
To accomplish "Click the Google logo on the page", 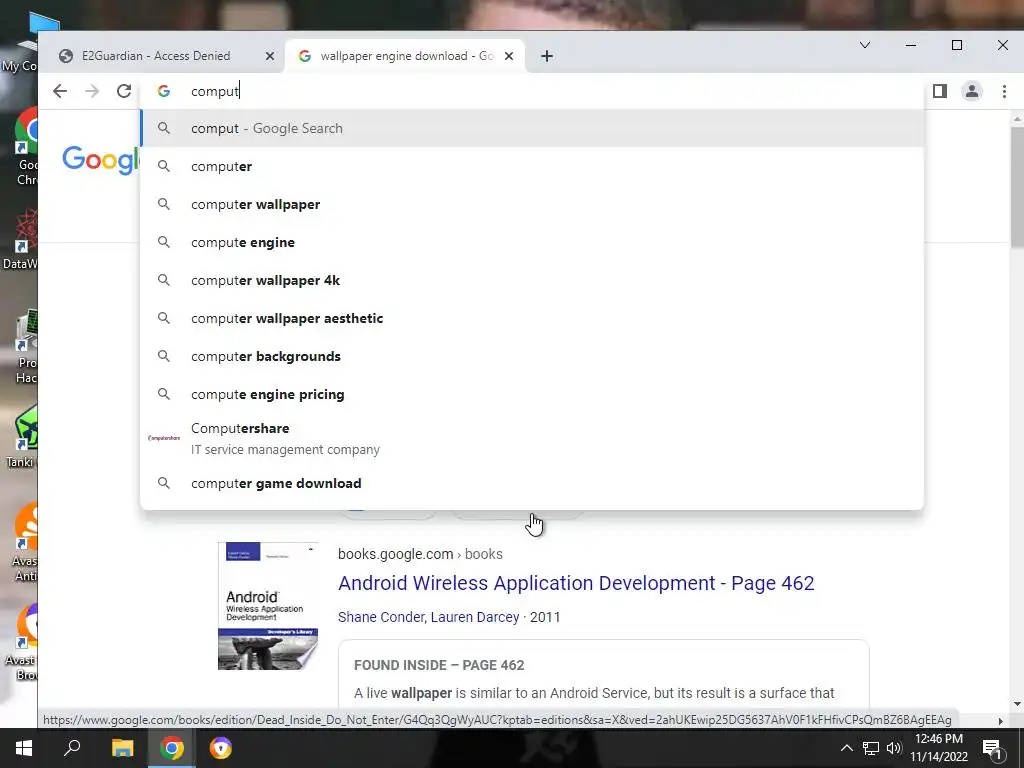I will 101,160.
